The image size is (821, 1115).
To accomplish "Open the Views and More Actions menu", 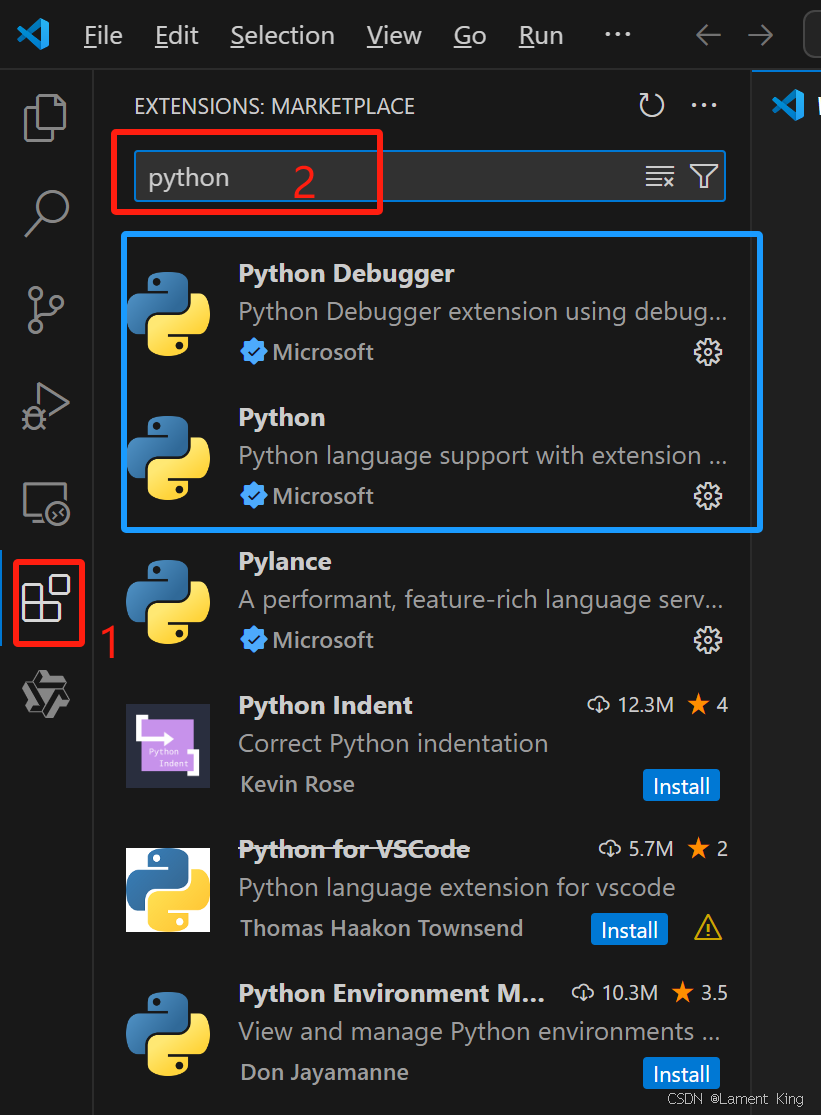I will [704, 105].
